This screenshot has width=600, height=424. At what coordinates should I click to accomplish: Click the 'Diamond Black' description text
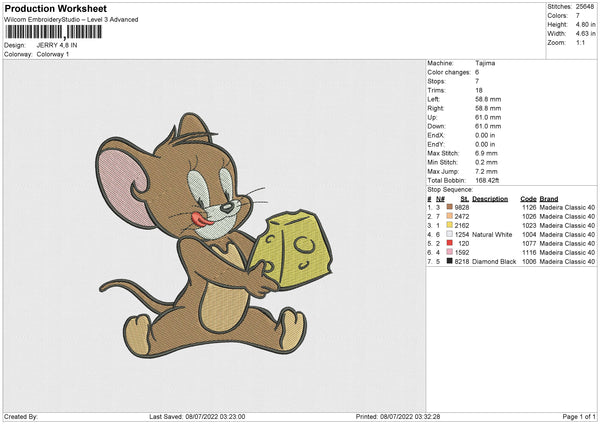pos(494,261)
